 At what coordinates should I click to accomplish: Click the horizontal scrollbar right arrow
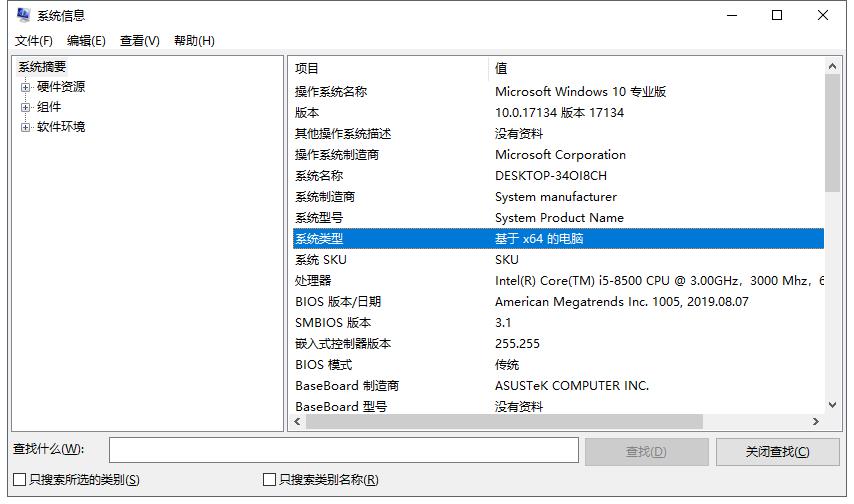(x=816, y=422)
